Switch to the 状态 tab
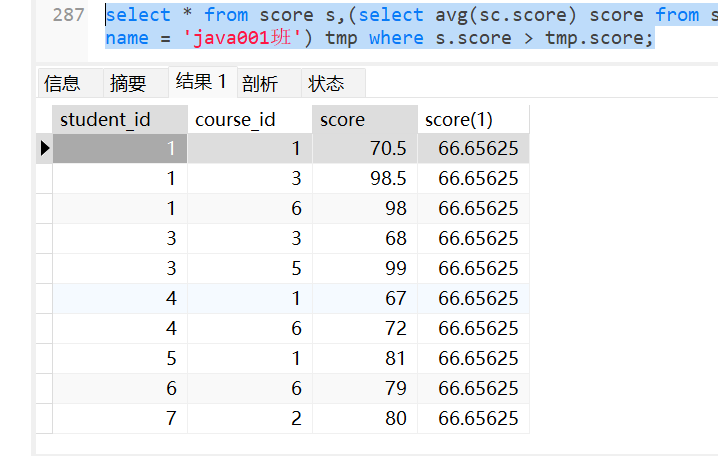Viewport: 718px width, 456px height. (x=333, y=83)
